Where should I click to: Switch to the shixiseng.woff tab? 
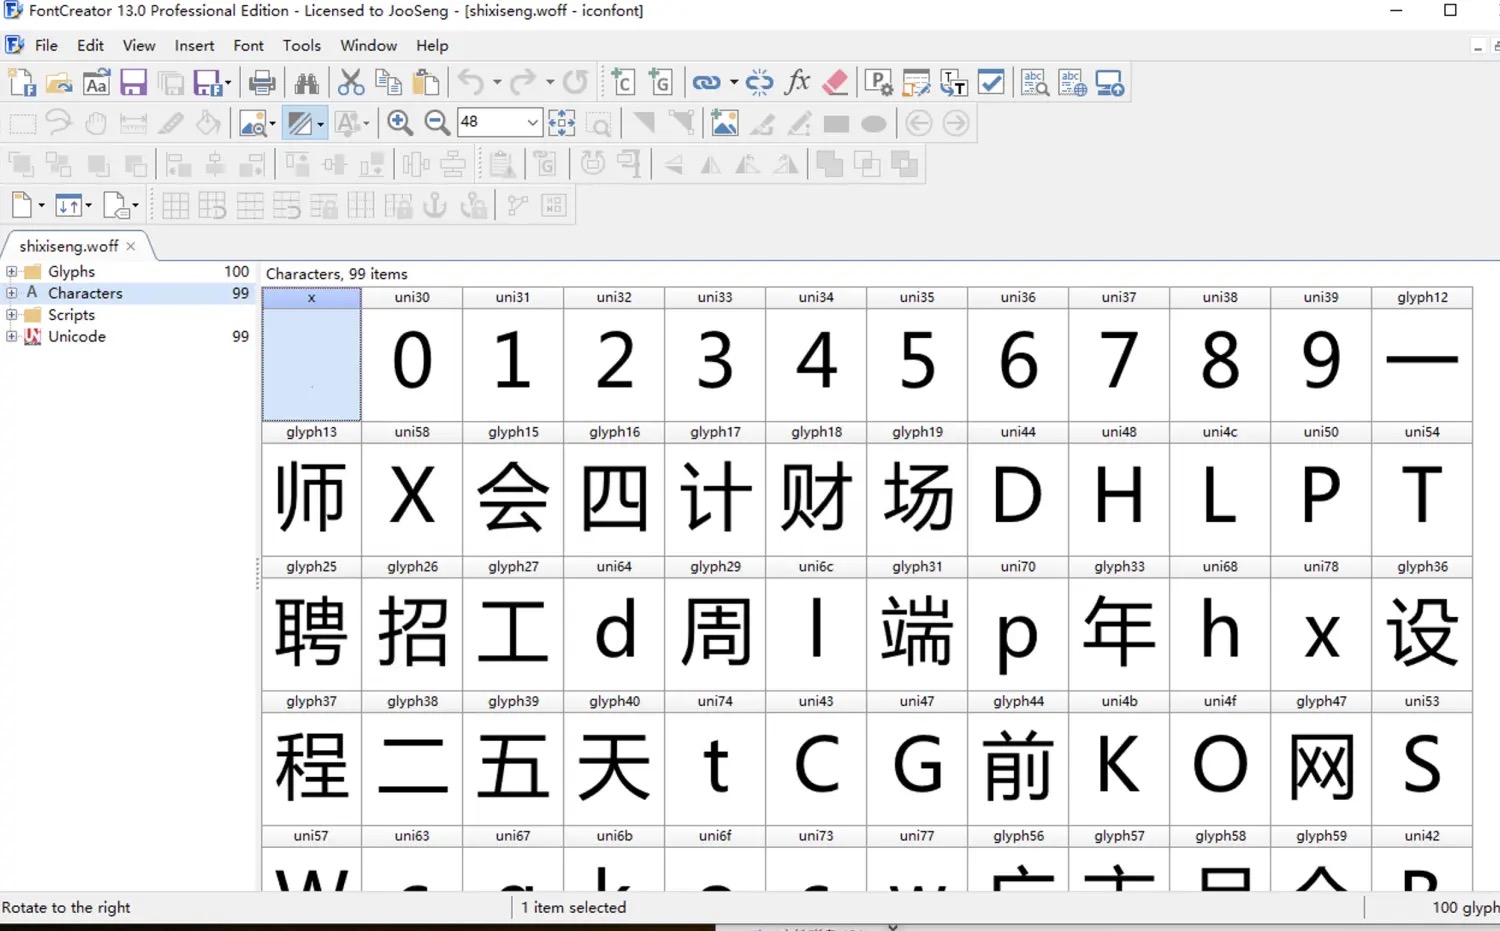69,246
